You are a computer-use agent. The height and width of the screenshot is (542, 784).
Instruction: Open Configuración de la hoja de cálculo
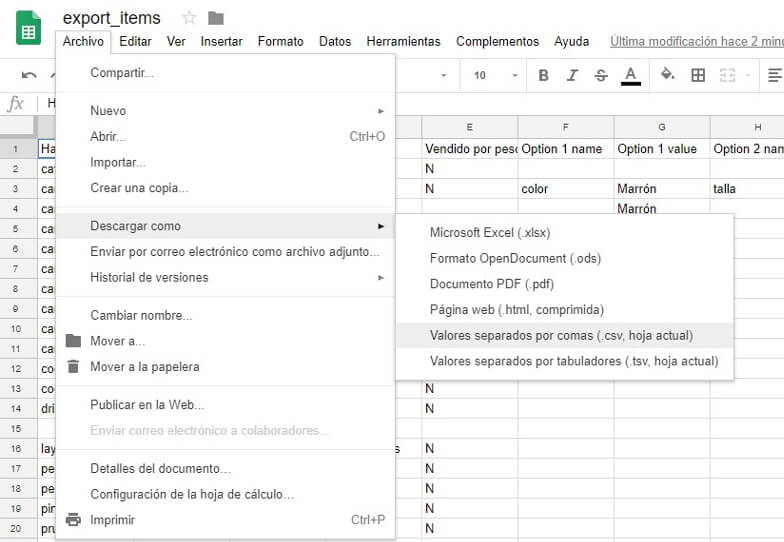tap(225, 494)
